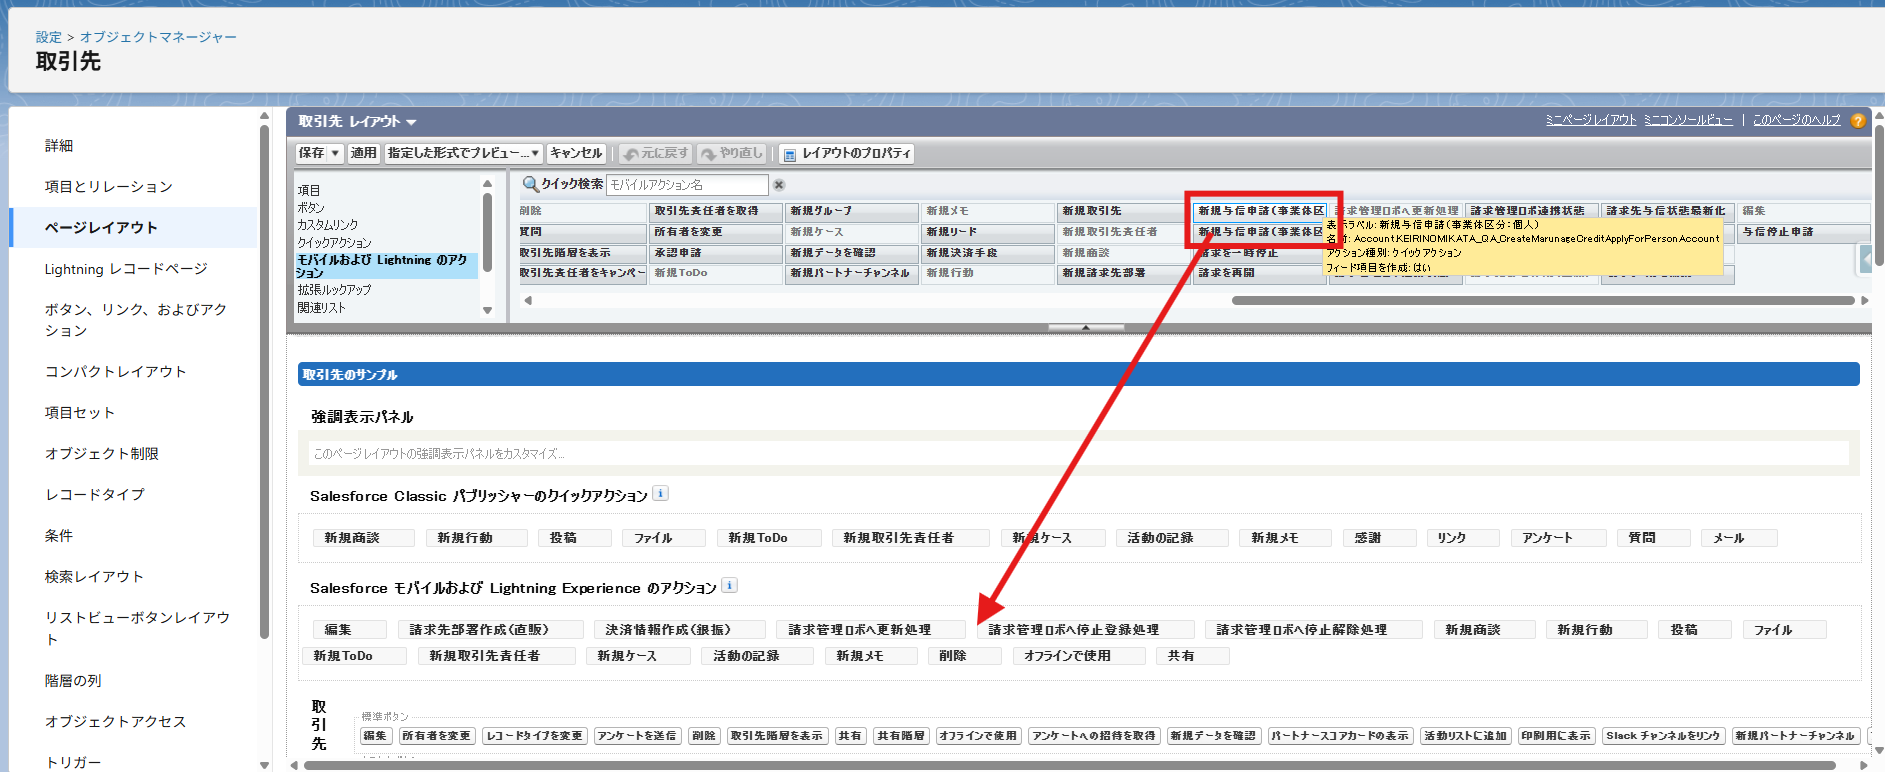Click the quick search magnifier icon
Viewport: 1885px width, 772px height.
pos(530,184)
